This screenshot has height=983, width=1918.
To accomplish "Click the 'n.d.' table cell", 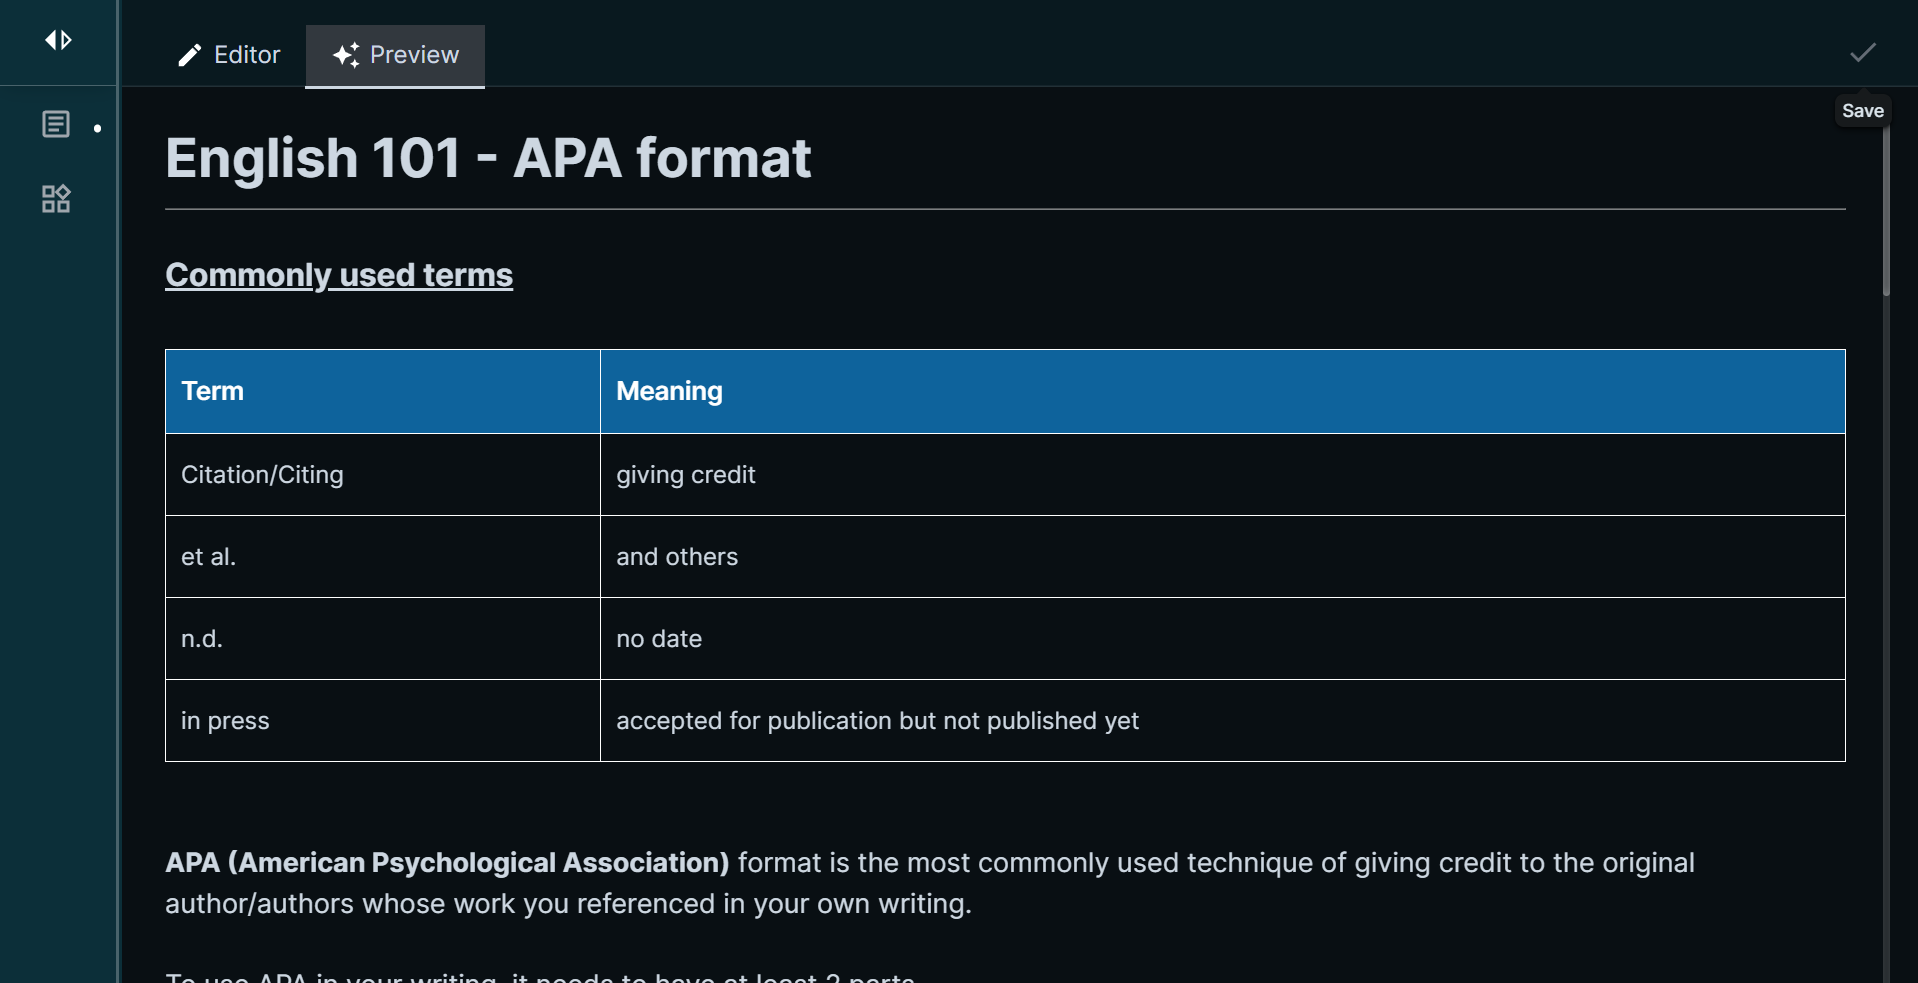I will 383,639.
